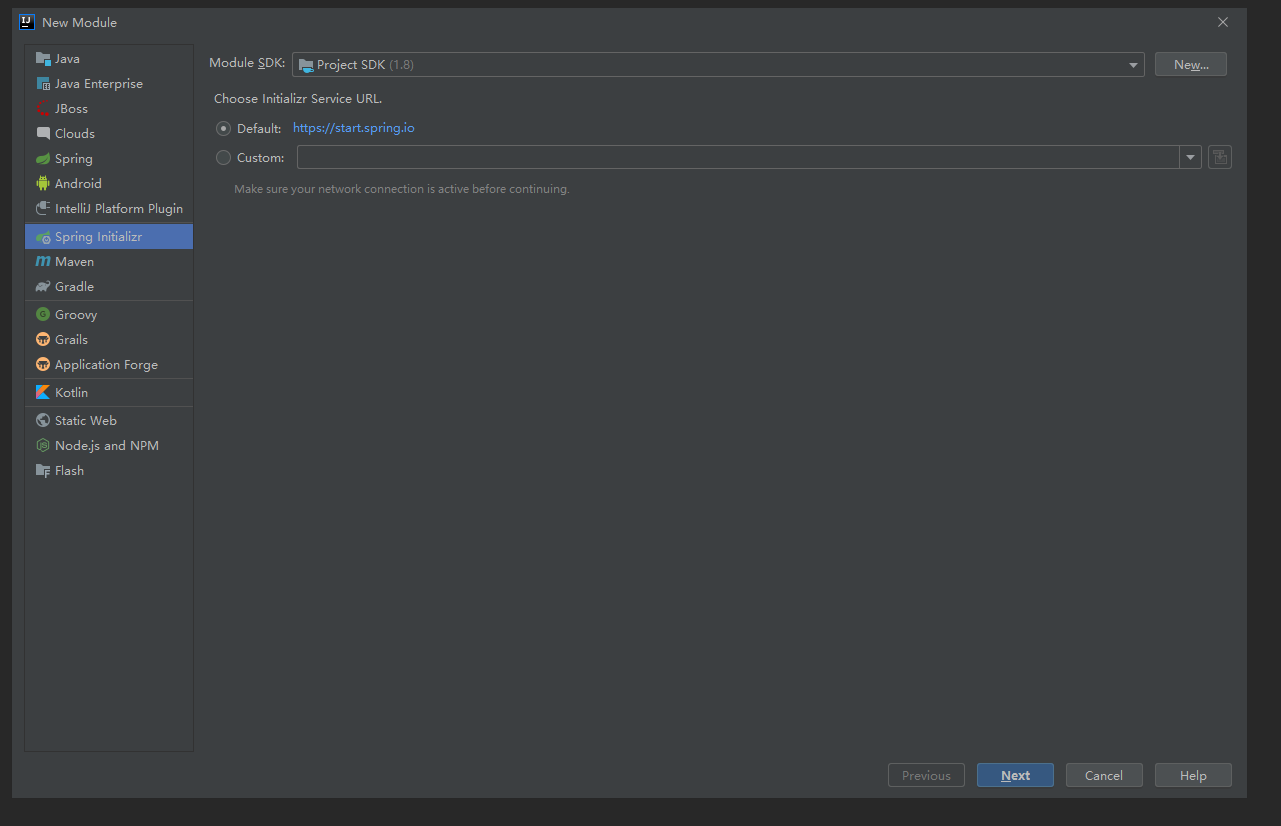Click the Next button

(x=1015, y=775)
